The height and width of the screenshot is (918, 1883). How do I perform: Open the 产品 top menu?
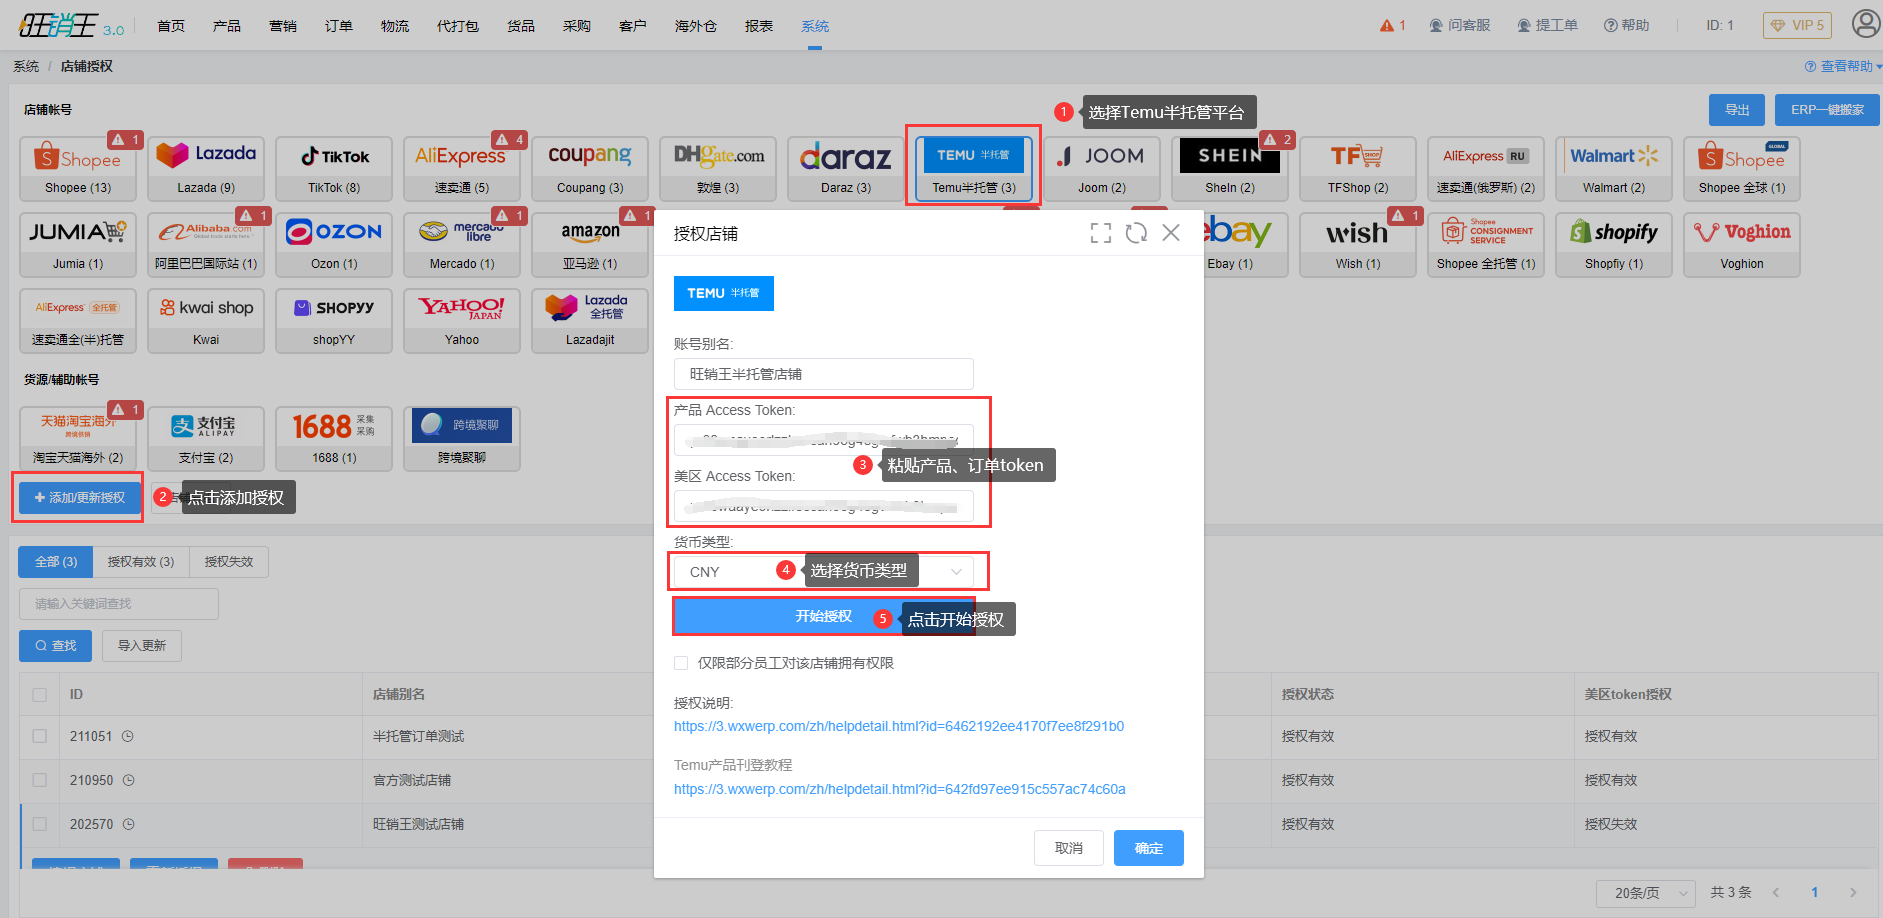click(x=227, y=26)
